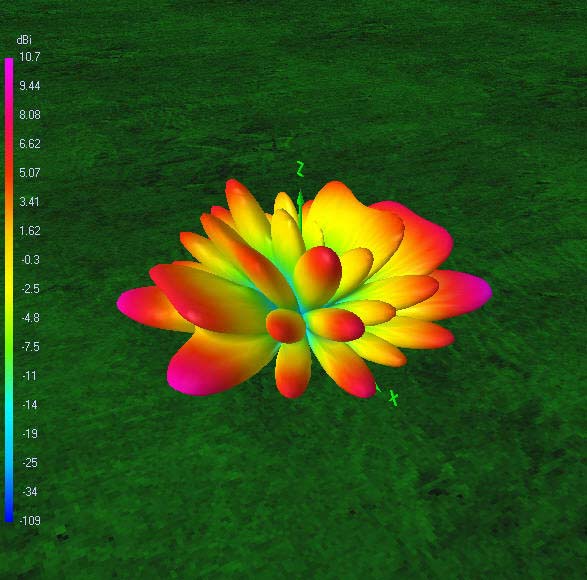Viewport: 587px width, 580px height.
Task: Select the -14 value on the color scale
Action: point(30,405)
